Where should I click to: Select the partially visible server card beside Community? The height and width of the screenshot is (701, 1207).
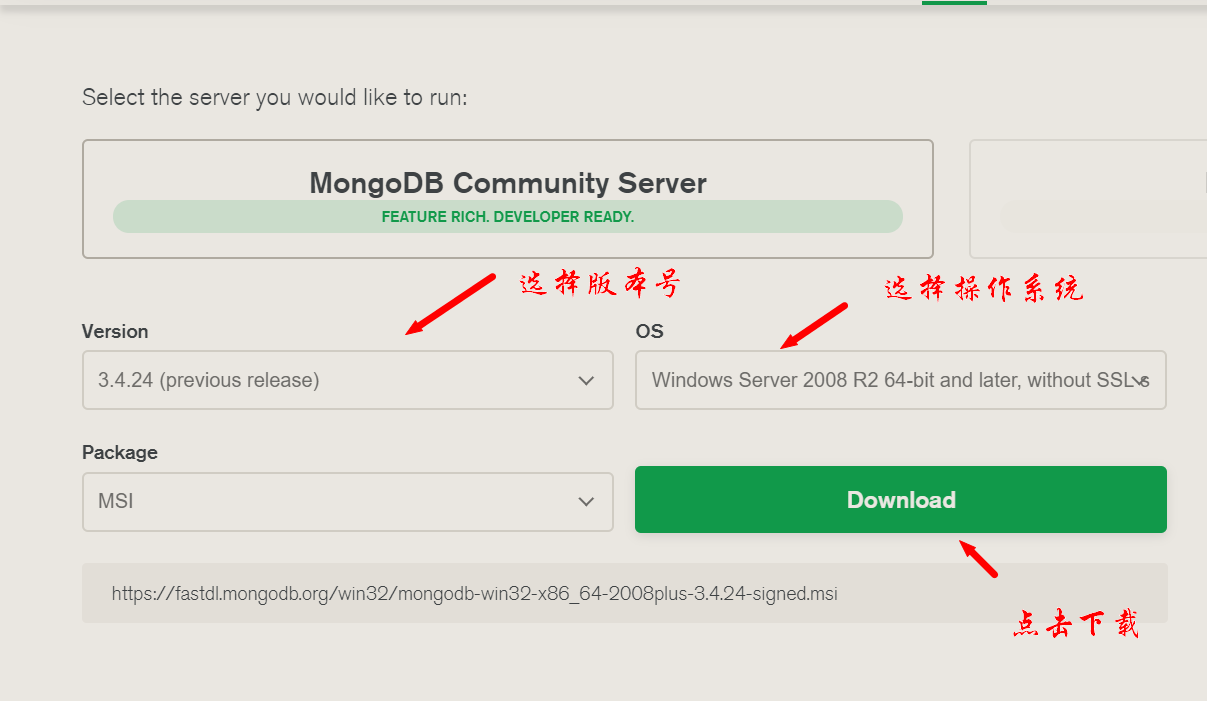click(1088, 199)
